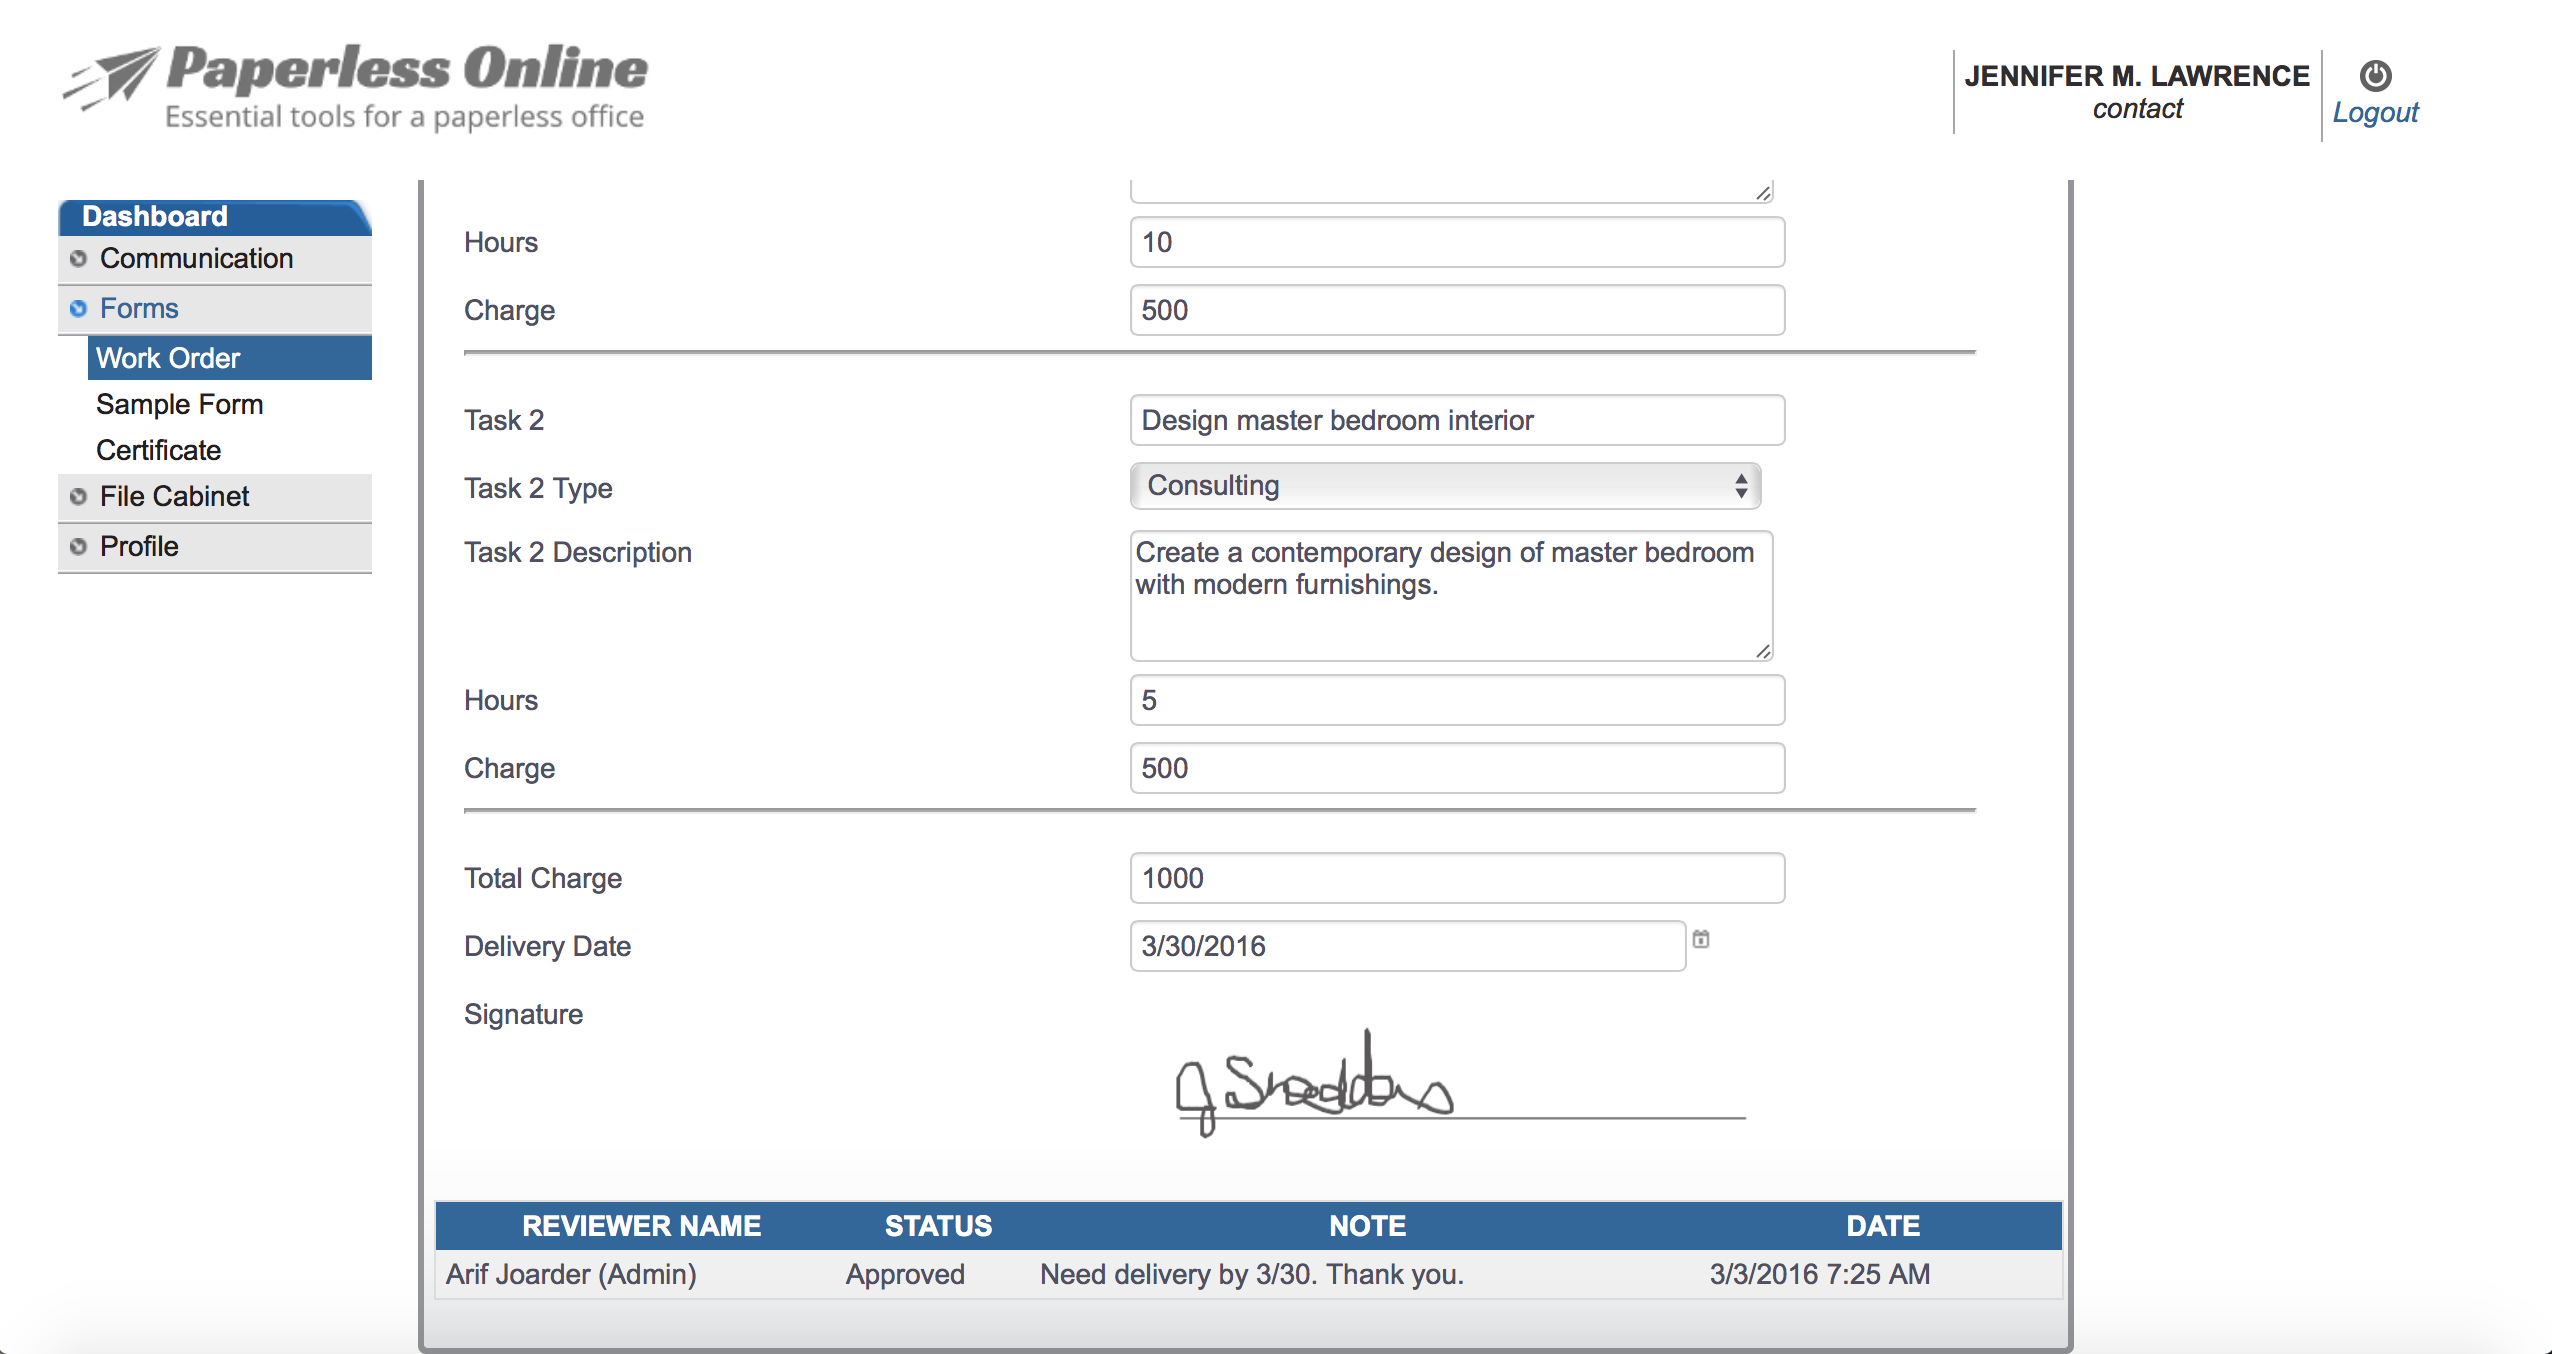Click the Logout link
The width and height of the screenshot is (2552, 1354).
(2375, 112)
